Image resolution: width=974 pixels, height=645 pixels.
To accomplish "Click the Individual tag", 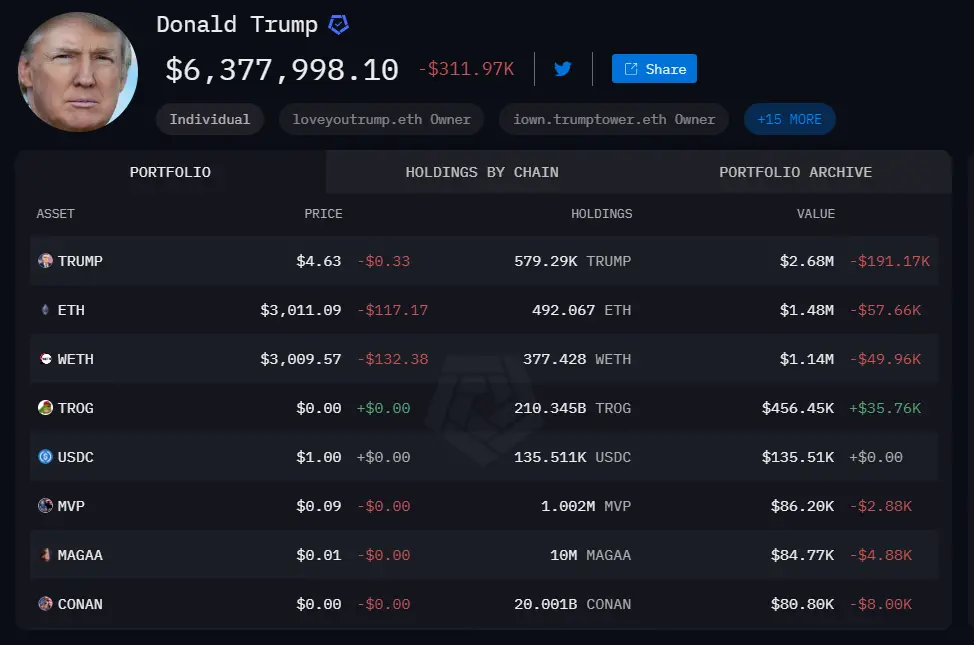I will tap(210, 119).
